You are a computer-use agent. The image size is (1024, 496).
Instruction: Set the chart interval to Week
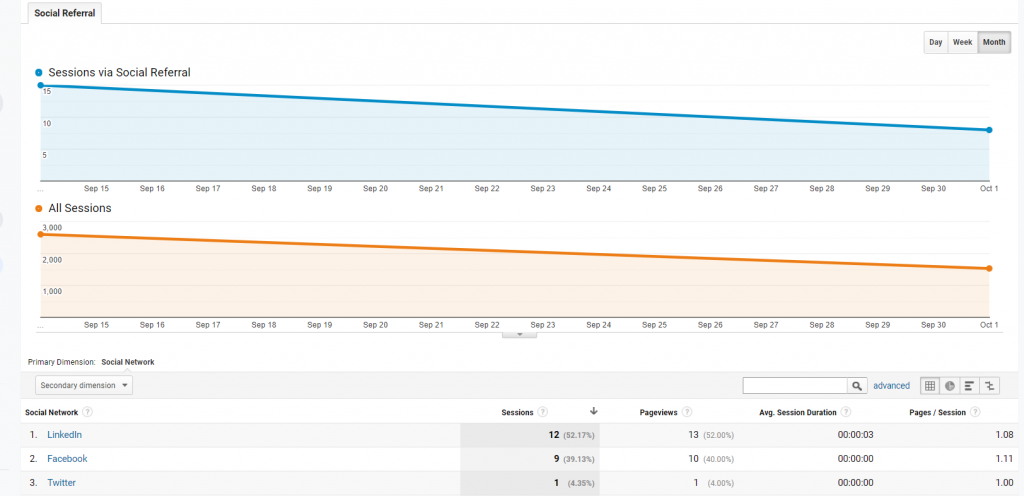coord(963,42)
